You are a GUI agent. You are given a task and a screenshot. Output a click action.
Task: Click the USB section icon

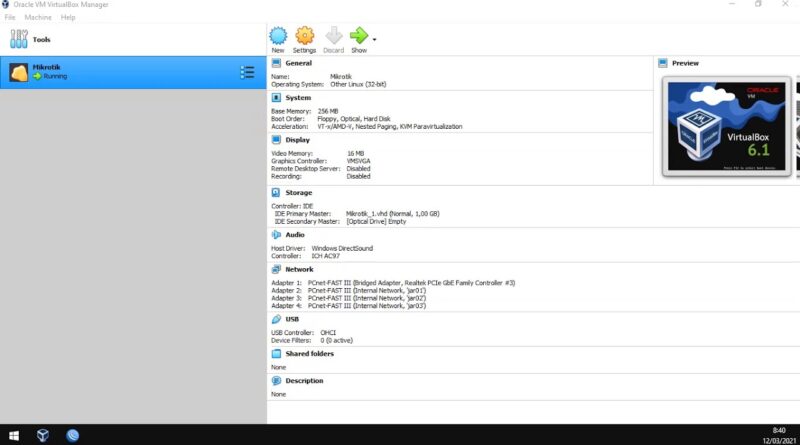point(276,319)
